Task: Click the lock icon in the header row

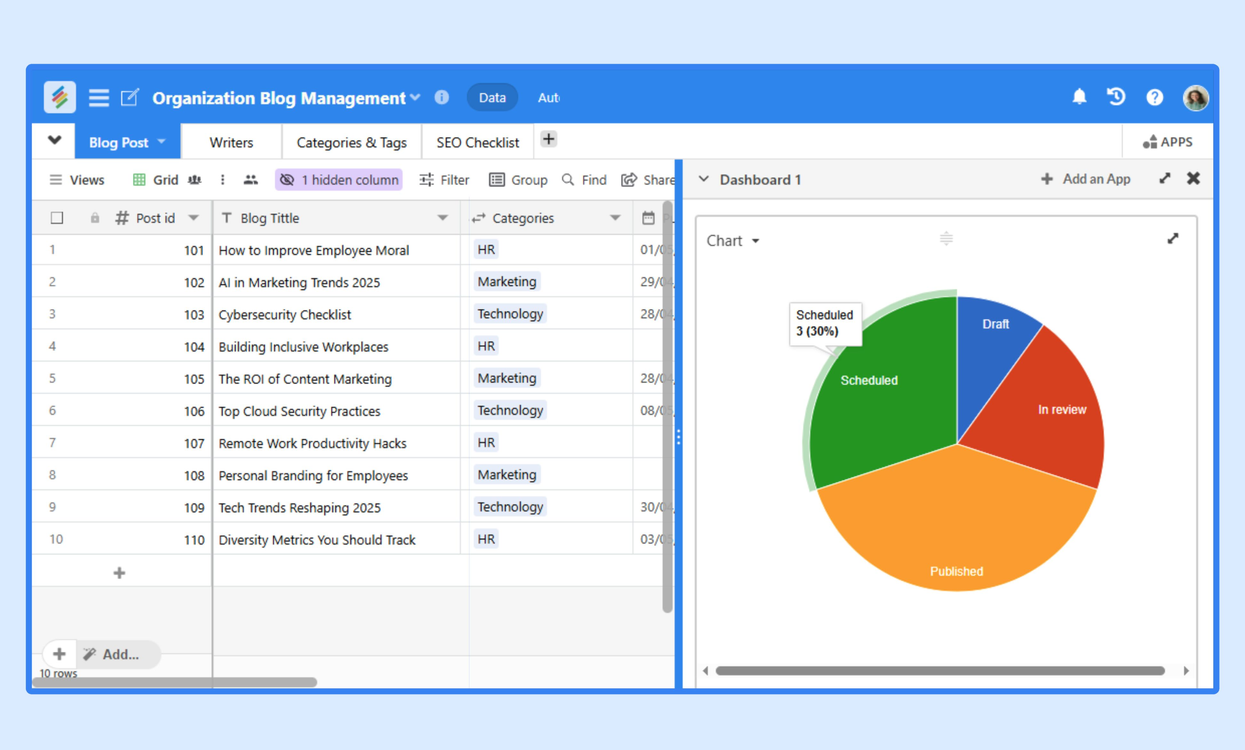Action: pos(95,218)
